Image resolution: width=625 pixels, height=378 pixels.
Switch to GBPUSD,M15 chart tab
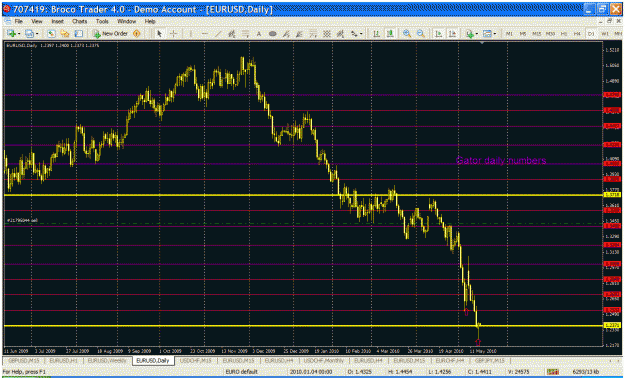tap(24, 360)
